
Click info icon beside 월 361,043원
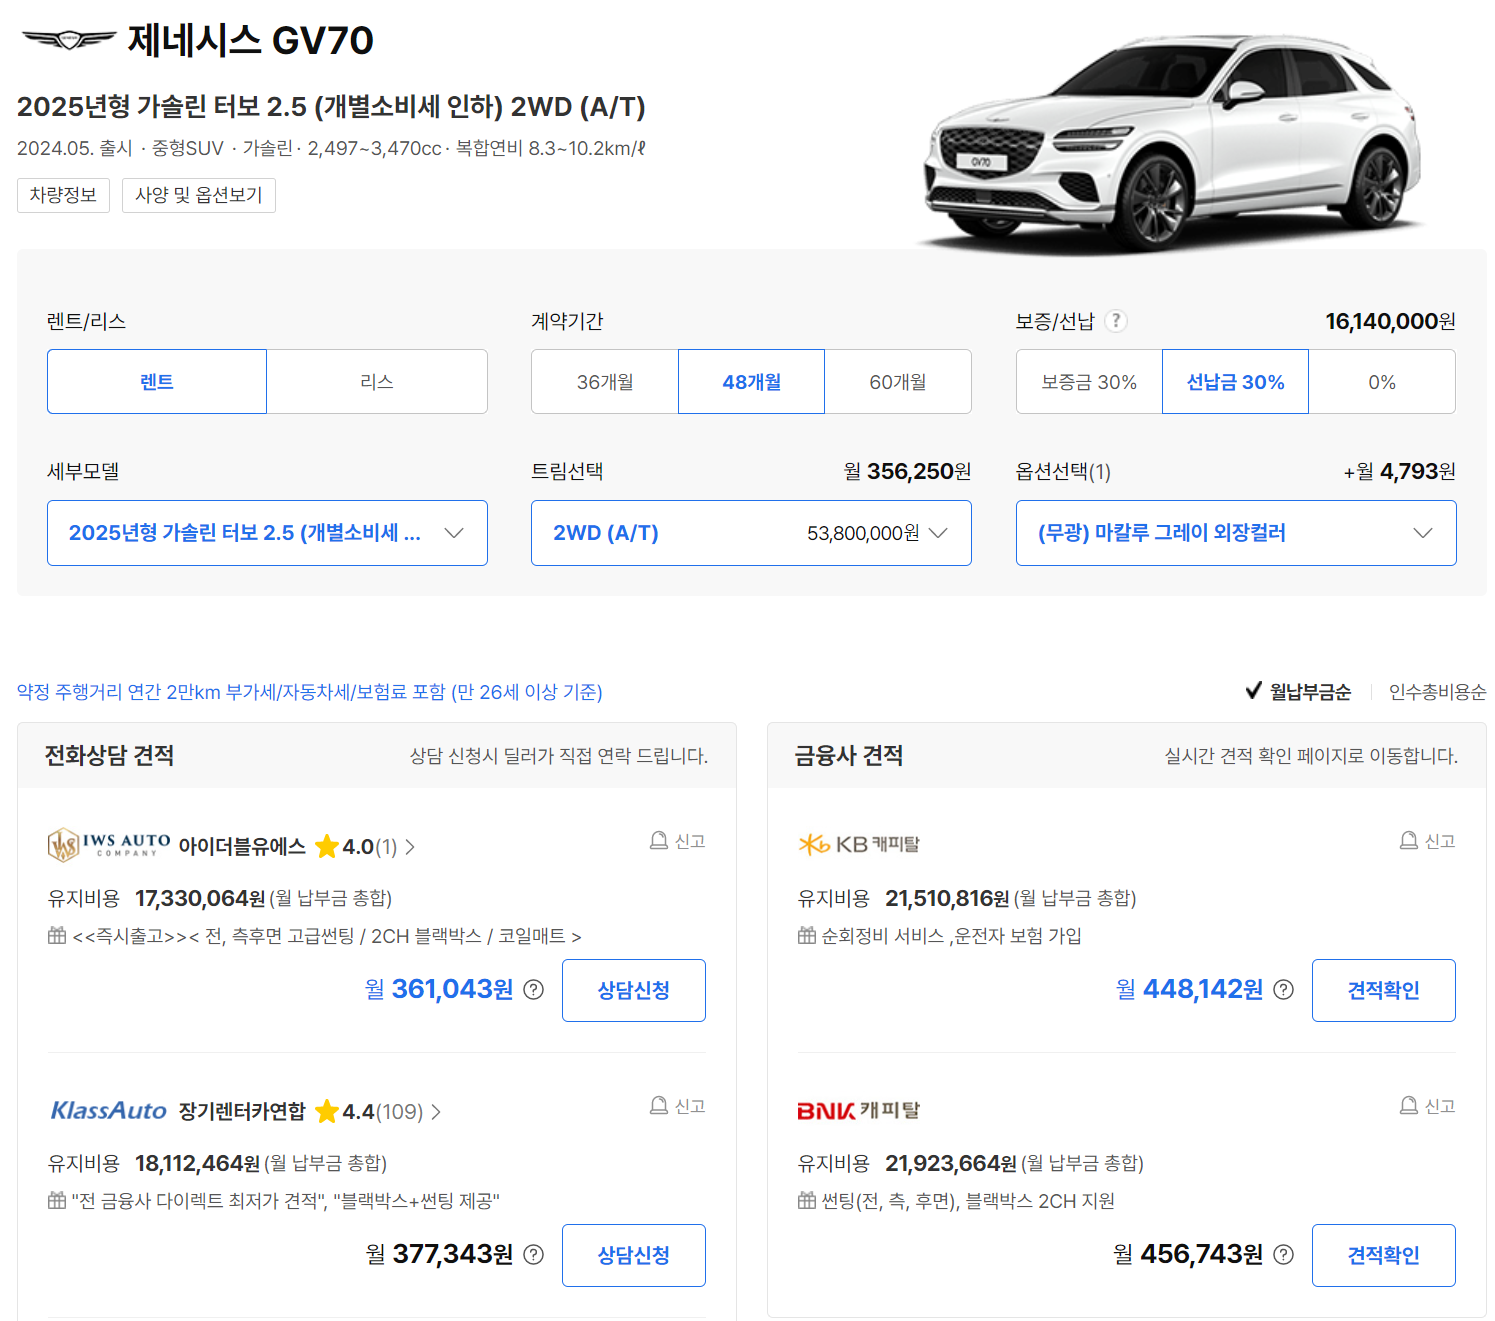click(534, 990)
